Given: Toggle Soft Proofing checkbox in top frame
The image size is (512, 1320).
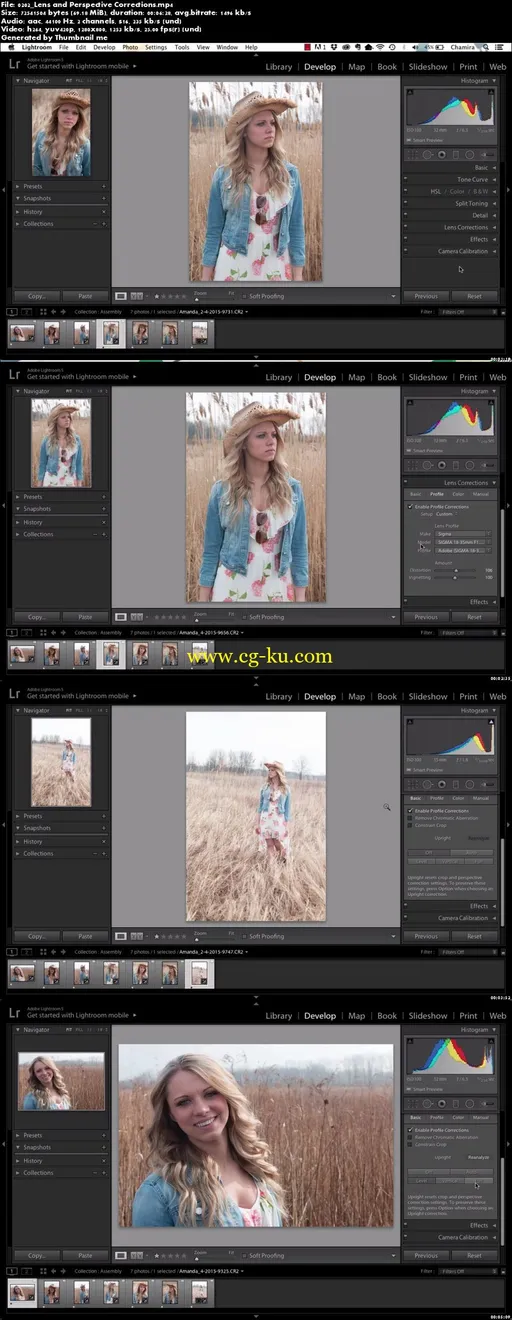Looking at the screenshot, I should [x=244, y=296].
